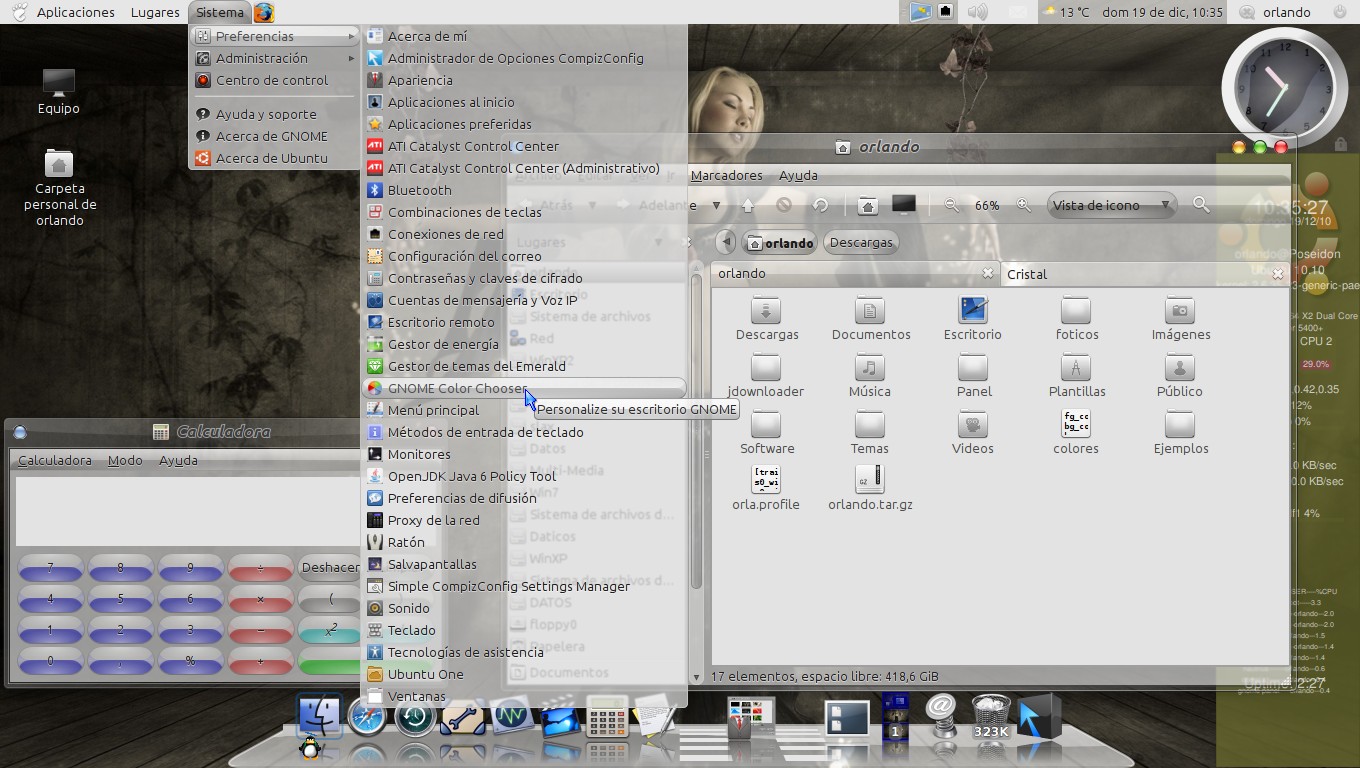Screen dimensions: 1360x768
Task: Select the Documentos folder
Action: click(871, 319)
